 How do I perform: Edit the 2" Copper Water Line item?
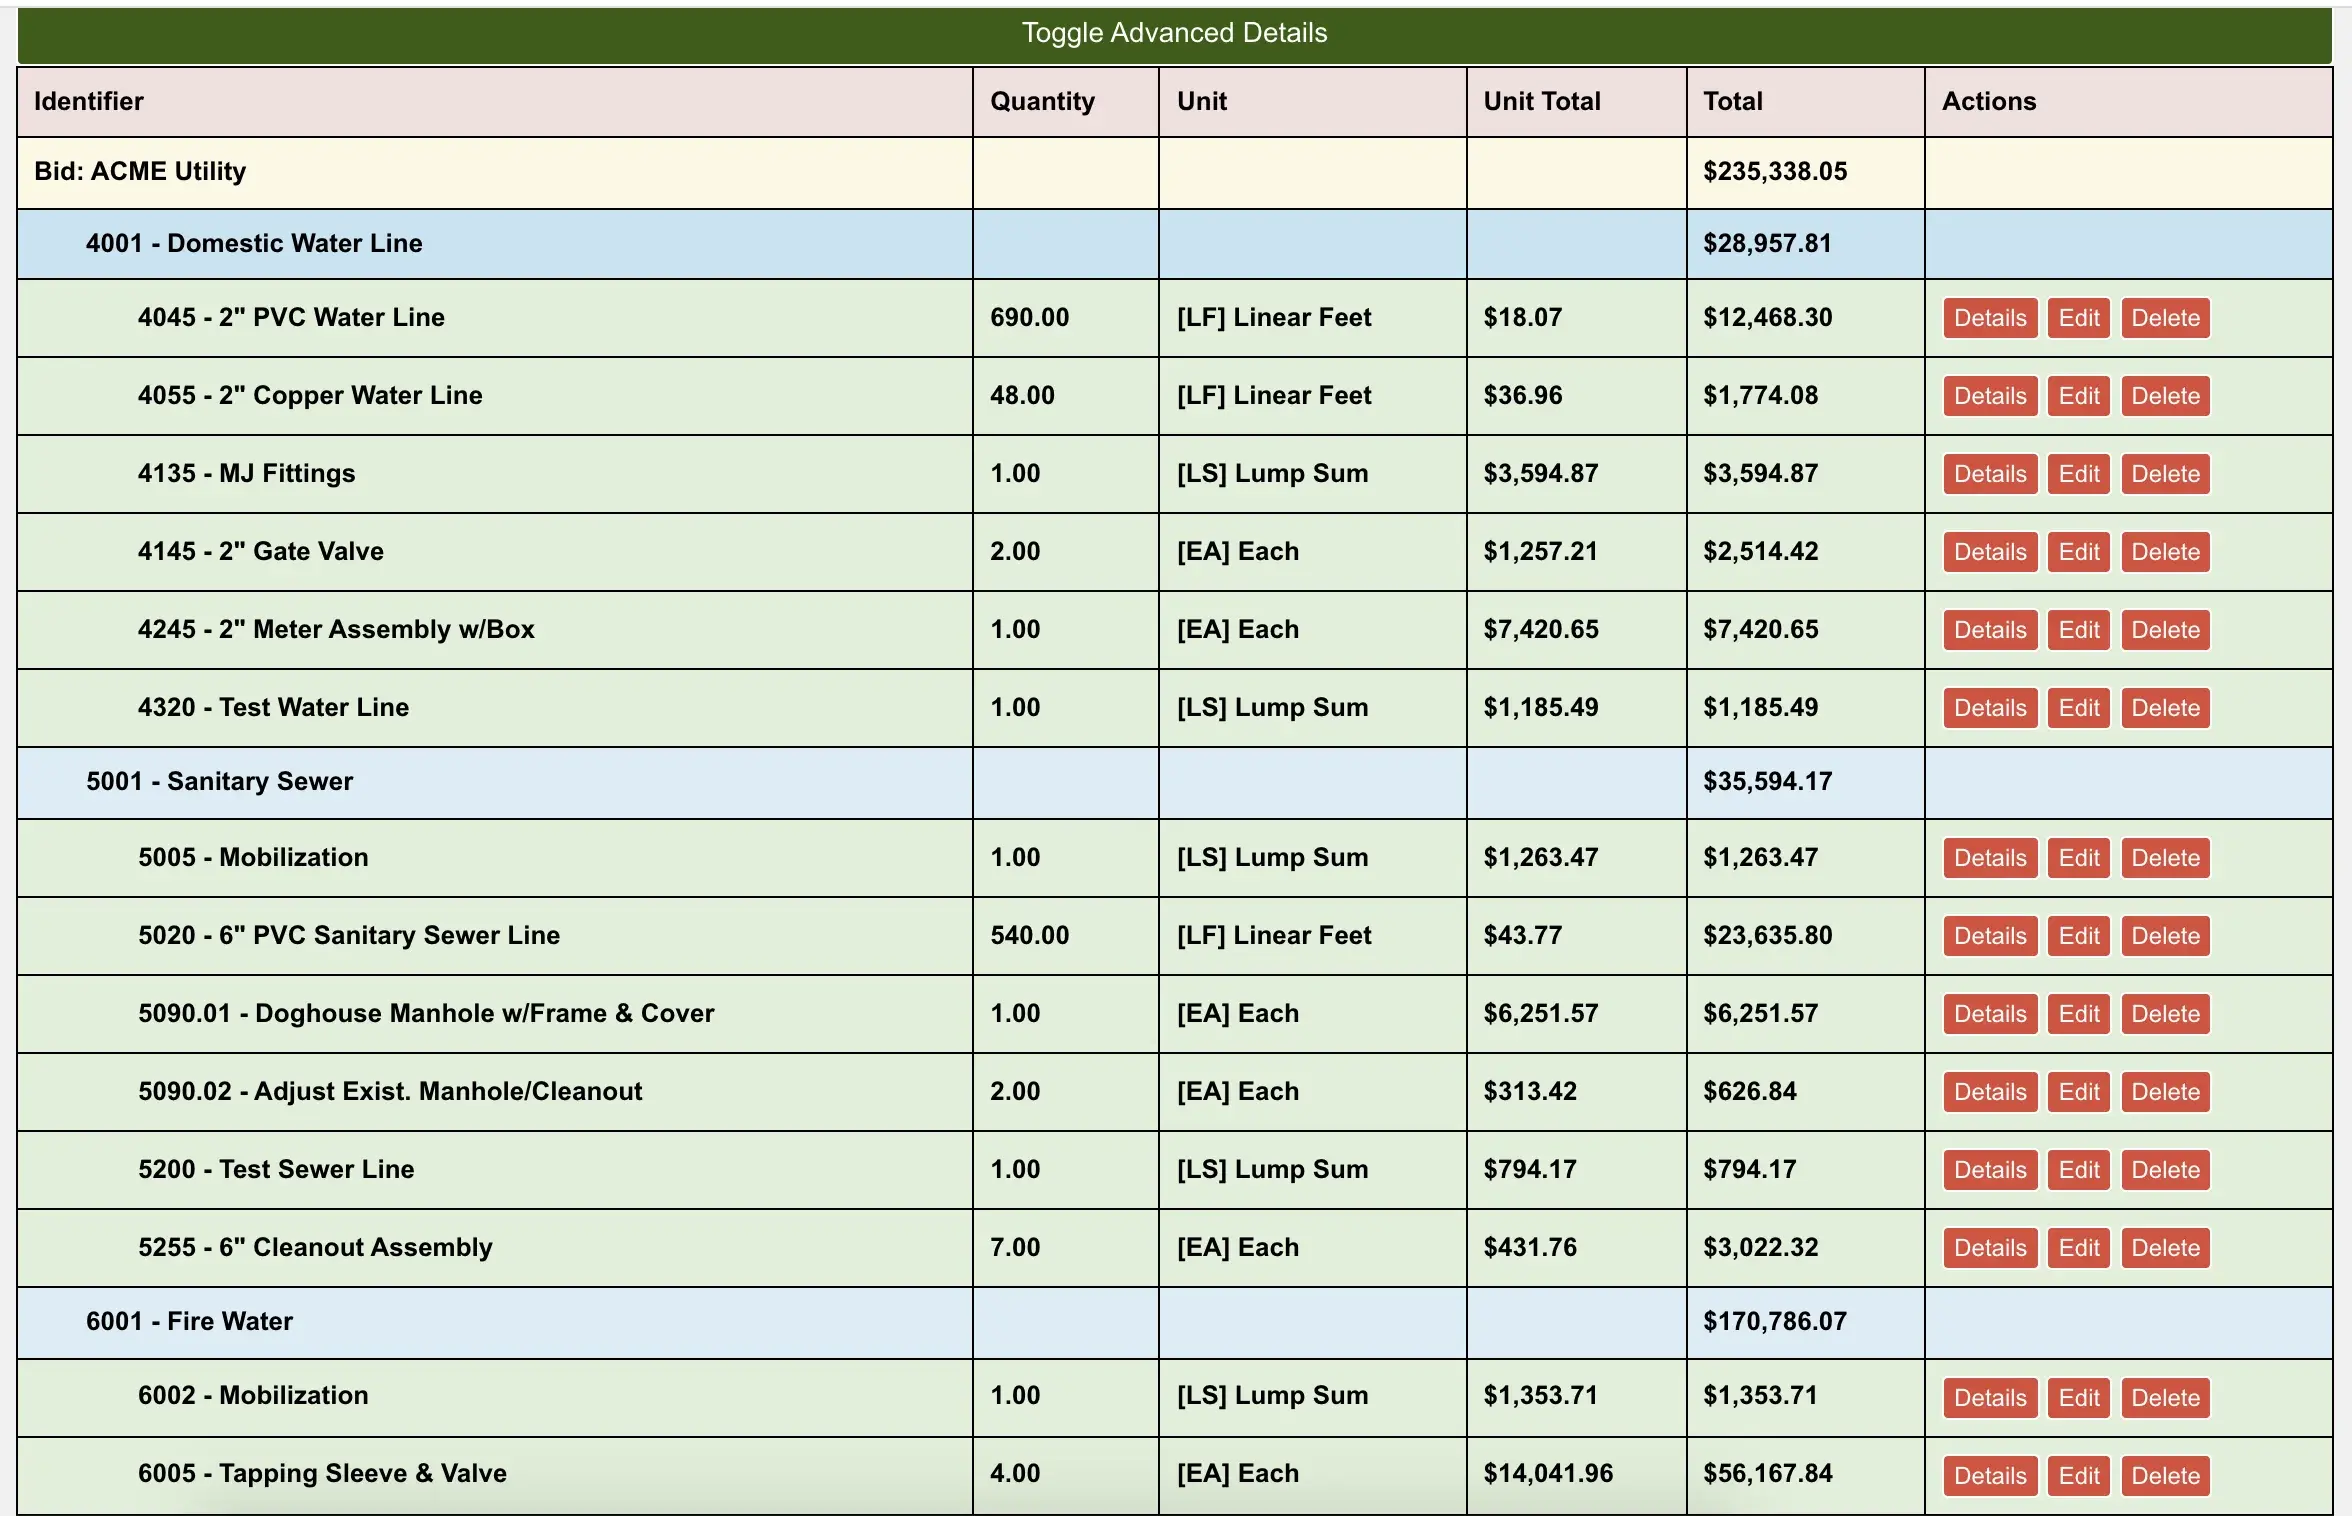point(2078,396)
